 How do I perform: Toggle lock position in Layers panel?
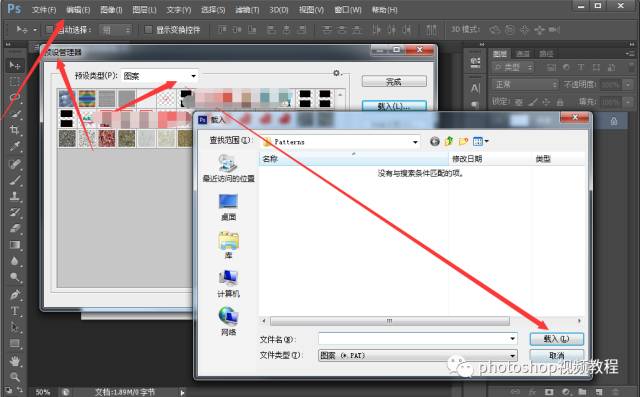click(x=547, y=102)
